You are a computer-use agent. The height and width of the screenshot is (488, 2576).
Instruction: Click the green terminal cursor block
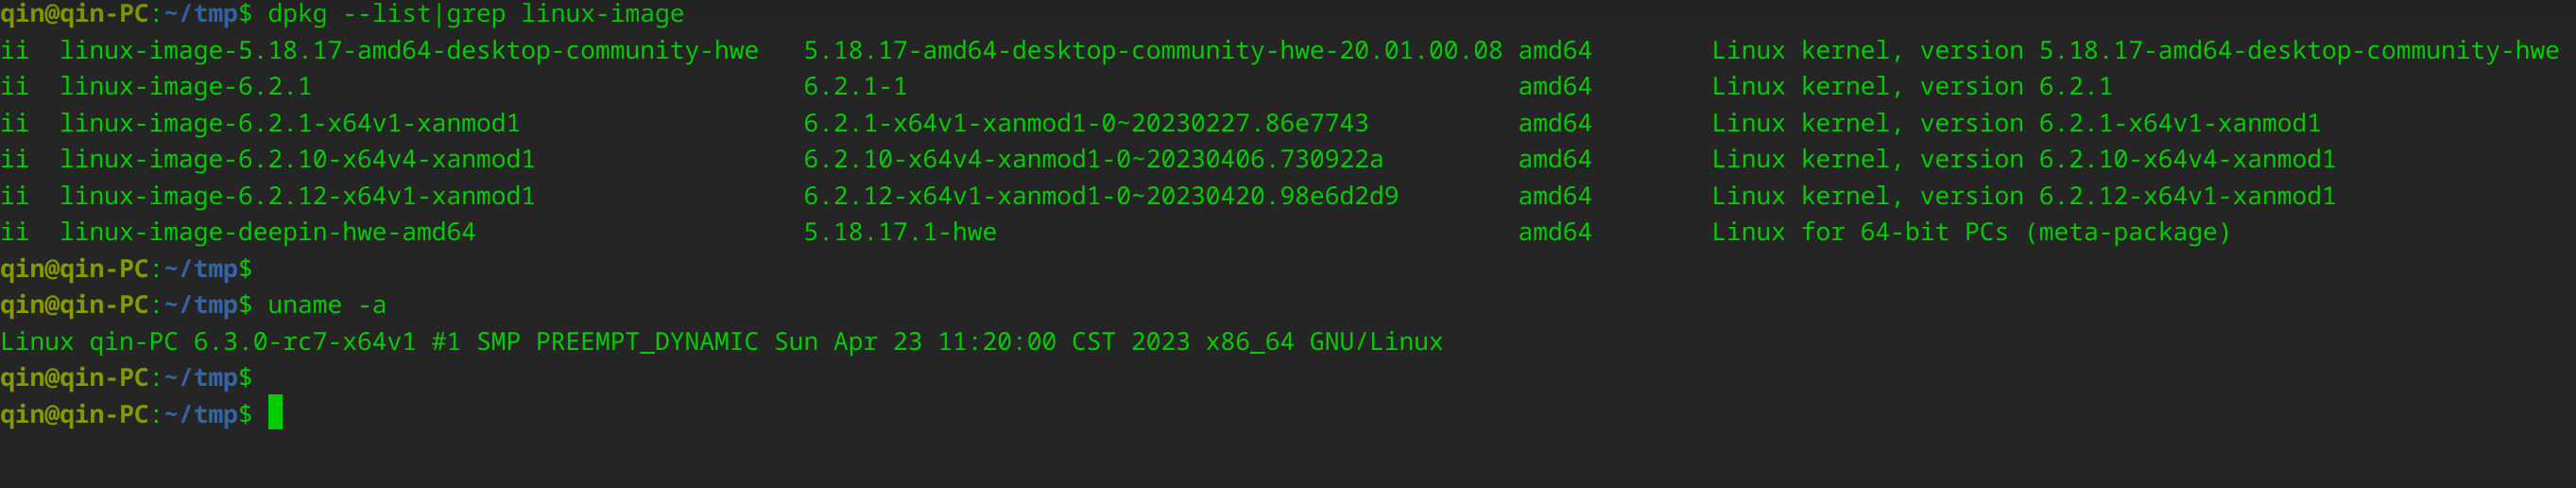point(275,413)
